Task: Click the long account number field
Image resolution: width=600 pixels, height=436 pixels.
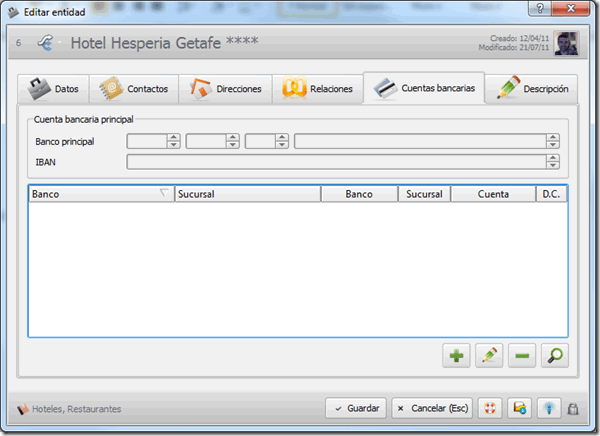Action: click(x=420, y=141)
